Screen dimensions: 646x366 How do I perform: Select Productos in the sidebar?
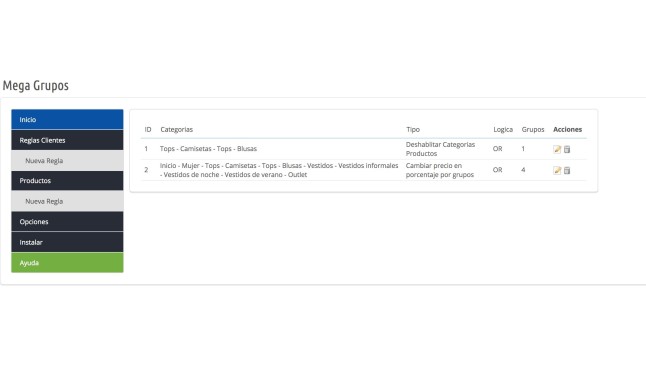pos(67,181)
